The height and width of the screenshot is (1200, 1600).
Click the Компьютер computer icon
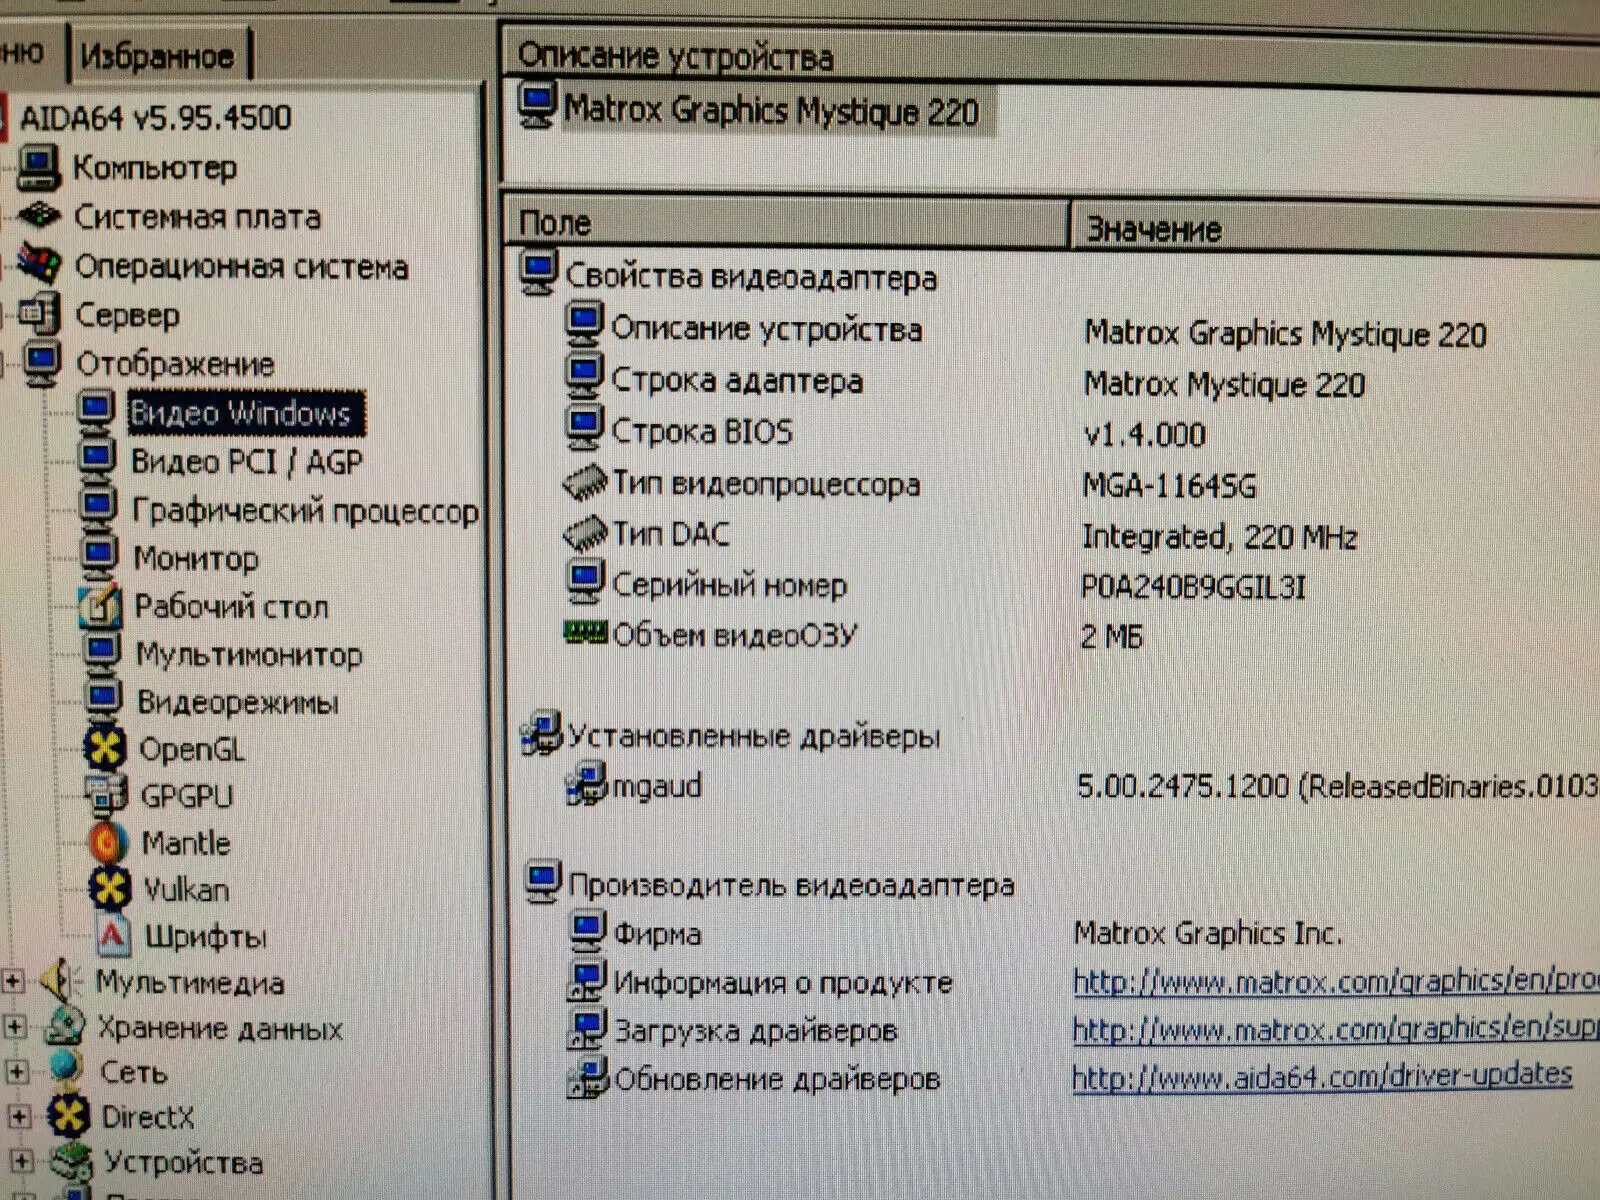tap(39, 167)
